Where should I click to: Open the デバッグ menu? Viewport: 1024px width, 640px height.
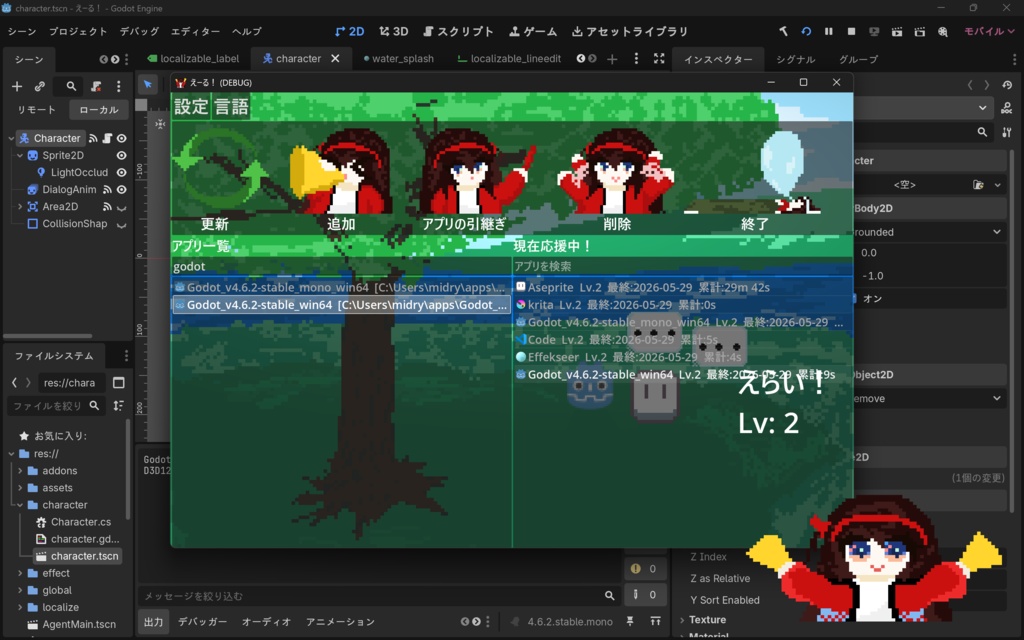(x=139, y=31)
